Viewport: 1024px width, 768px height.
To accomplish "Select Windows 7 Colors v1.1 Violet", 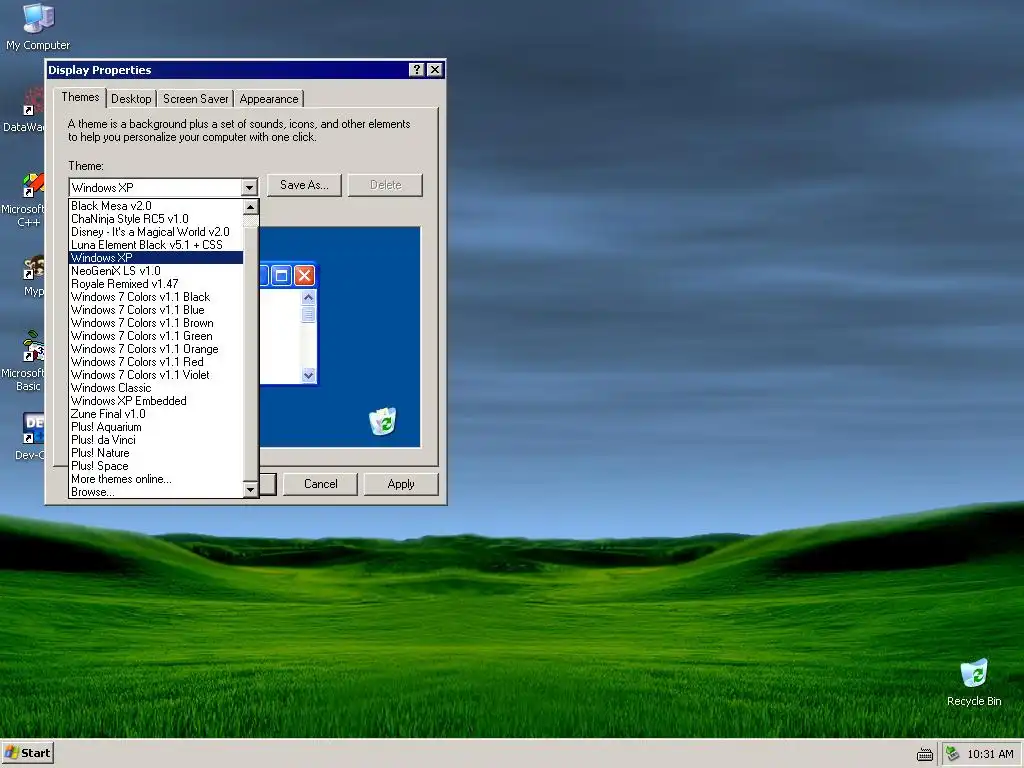I will 156,375.
